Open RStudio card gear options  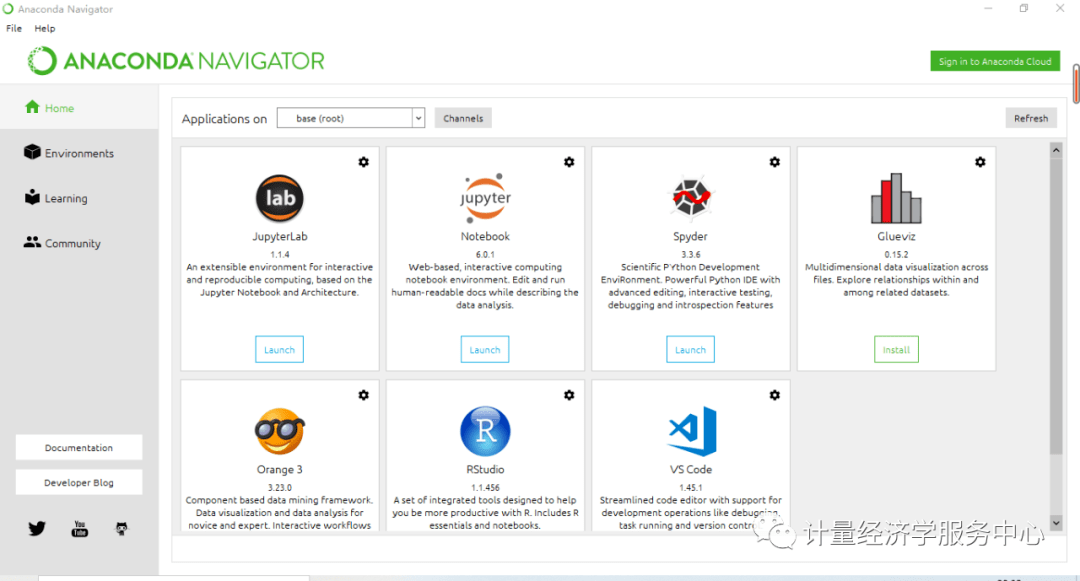point(569,395)
